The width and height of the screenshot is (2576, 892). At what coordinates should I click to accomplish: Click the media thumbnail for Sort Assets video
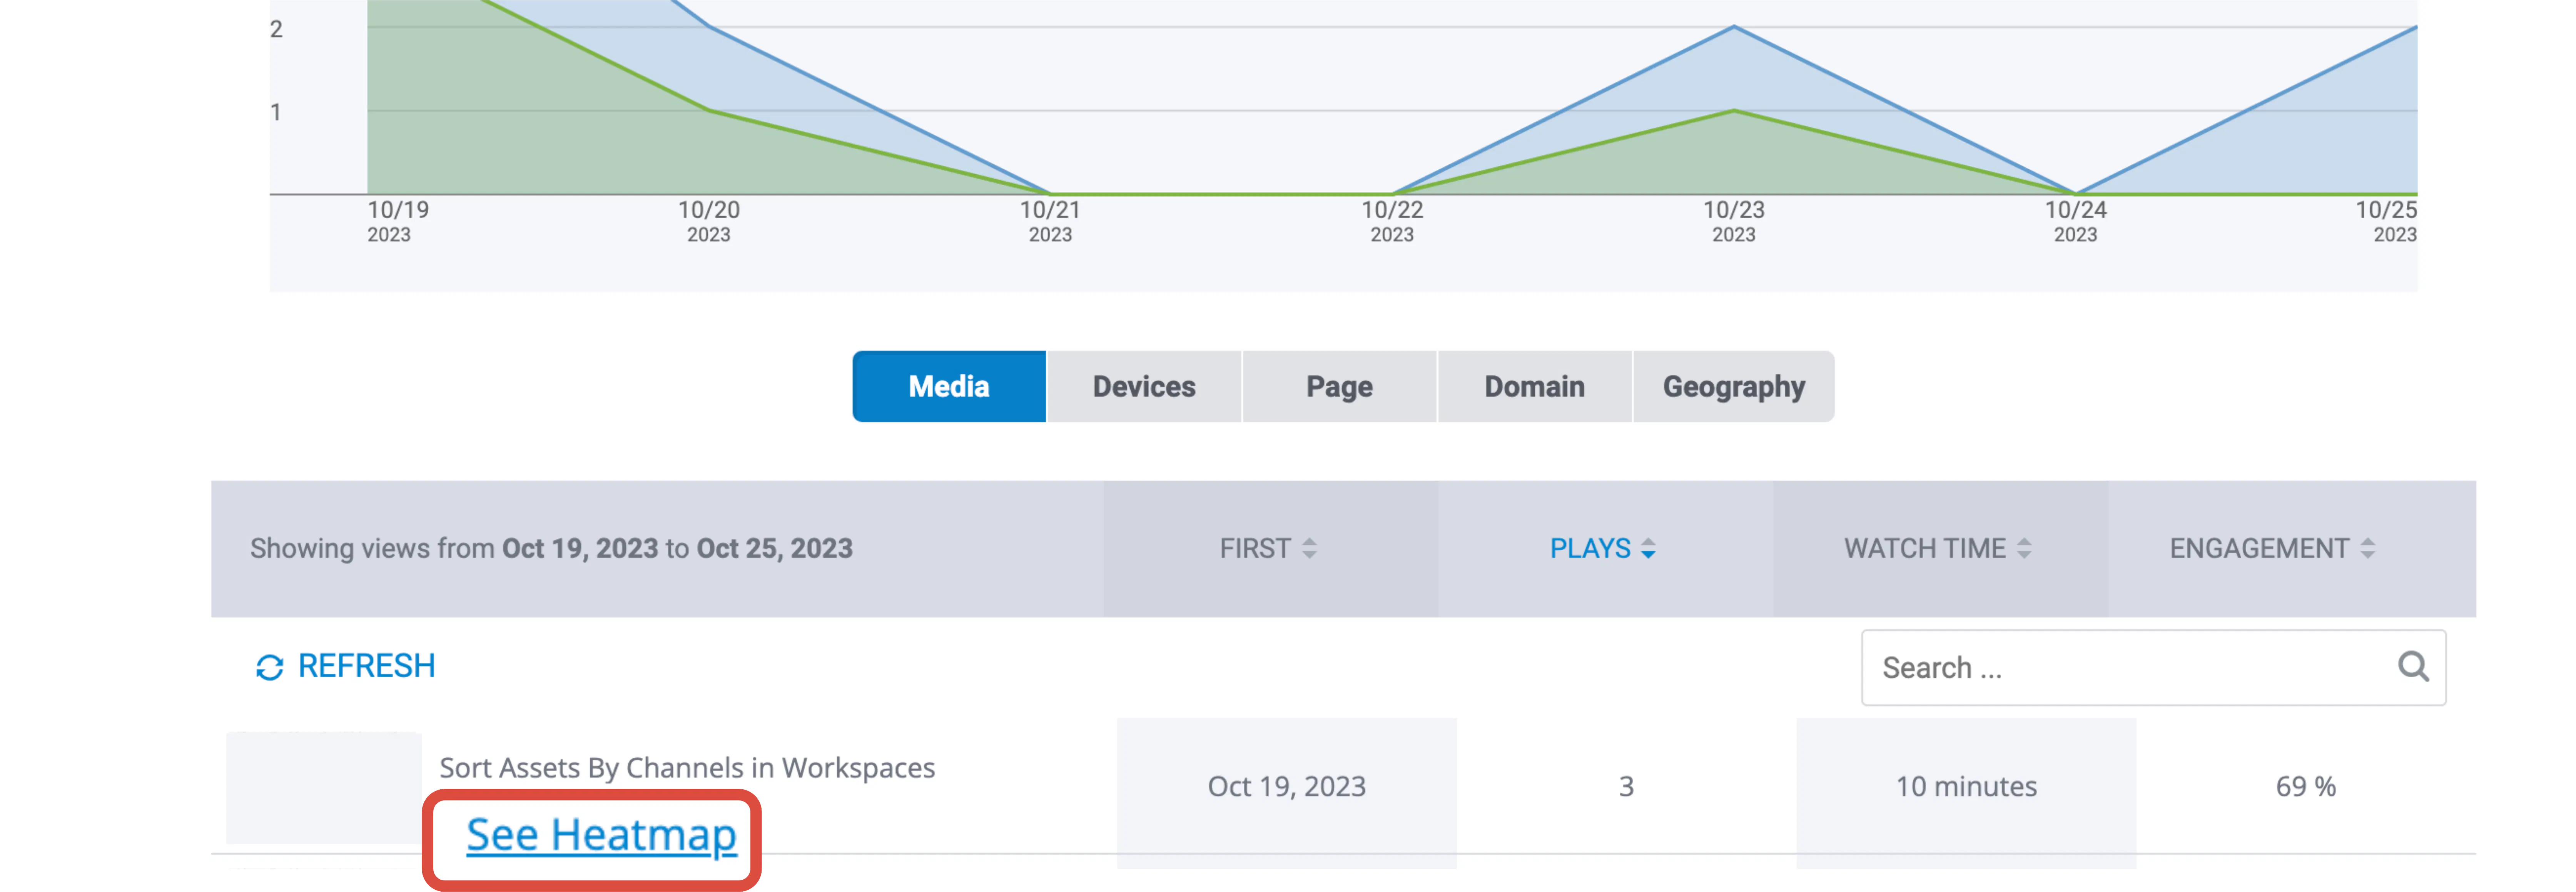point(324,788)
